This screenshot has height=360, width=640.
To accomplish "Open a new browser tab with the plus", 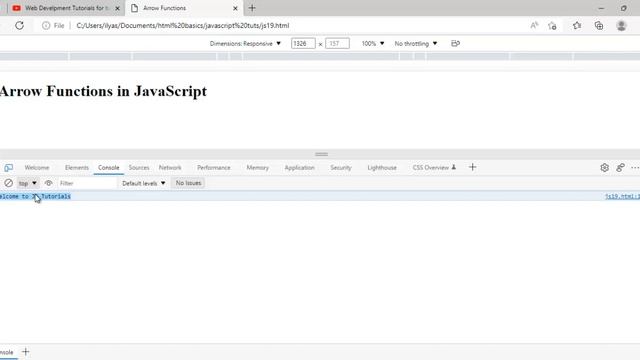I will coord(252,8).
